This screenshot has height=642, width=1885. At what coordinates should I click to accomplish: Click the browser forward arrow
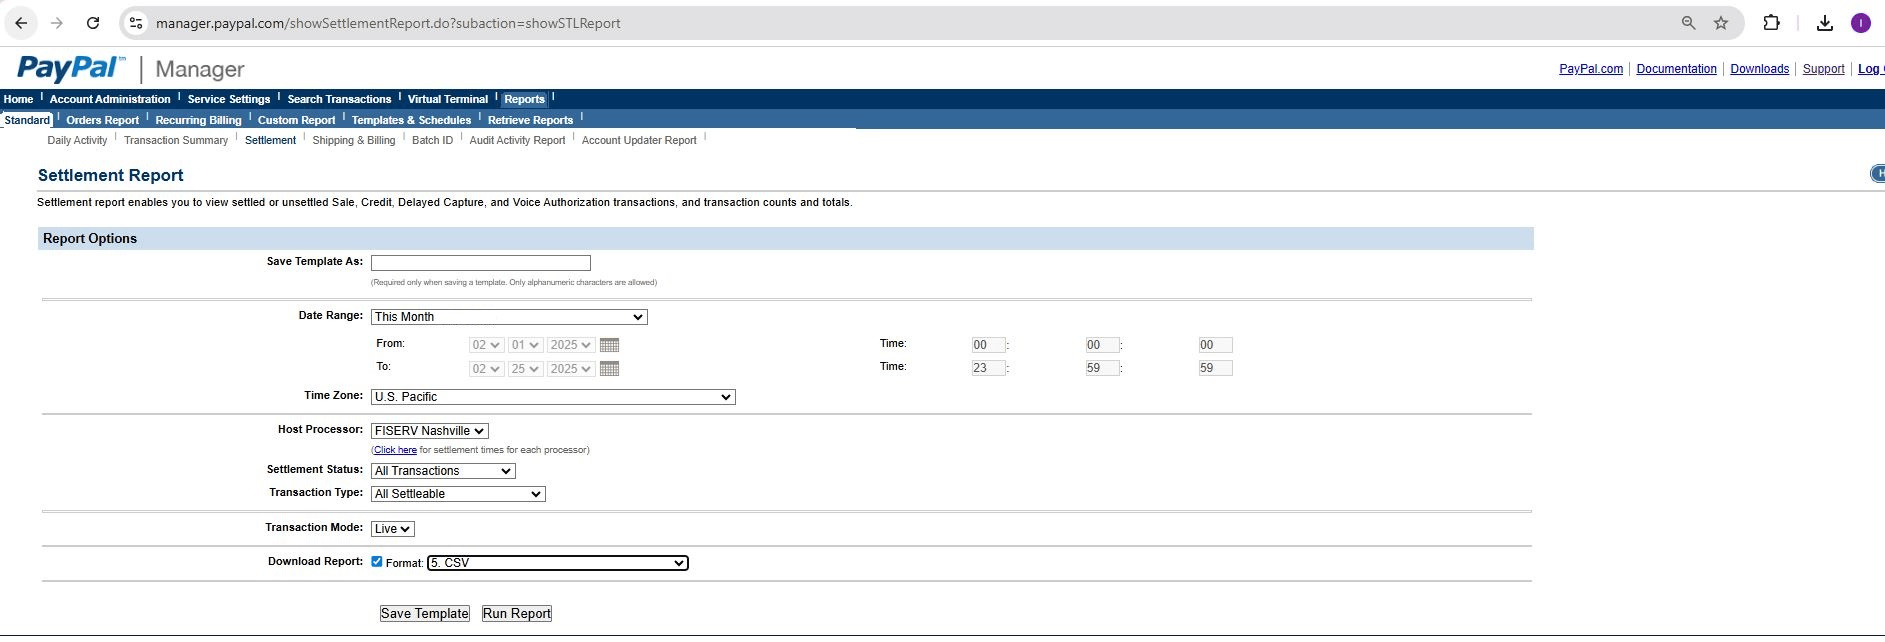click(57, 23)
